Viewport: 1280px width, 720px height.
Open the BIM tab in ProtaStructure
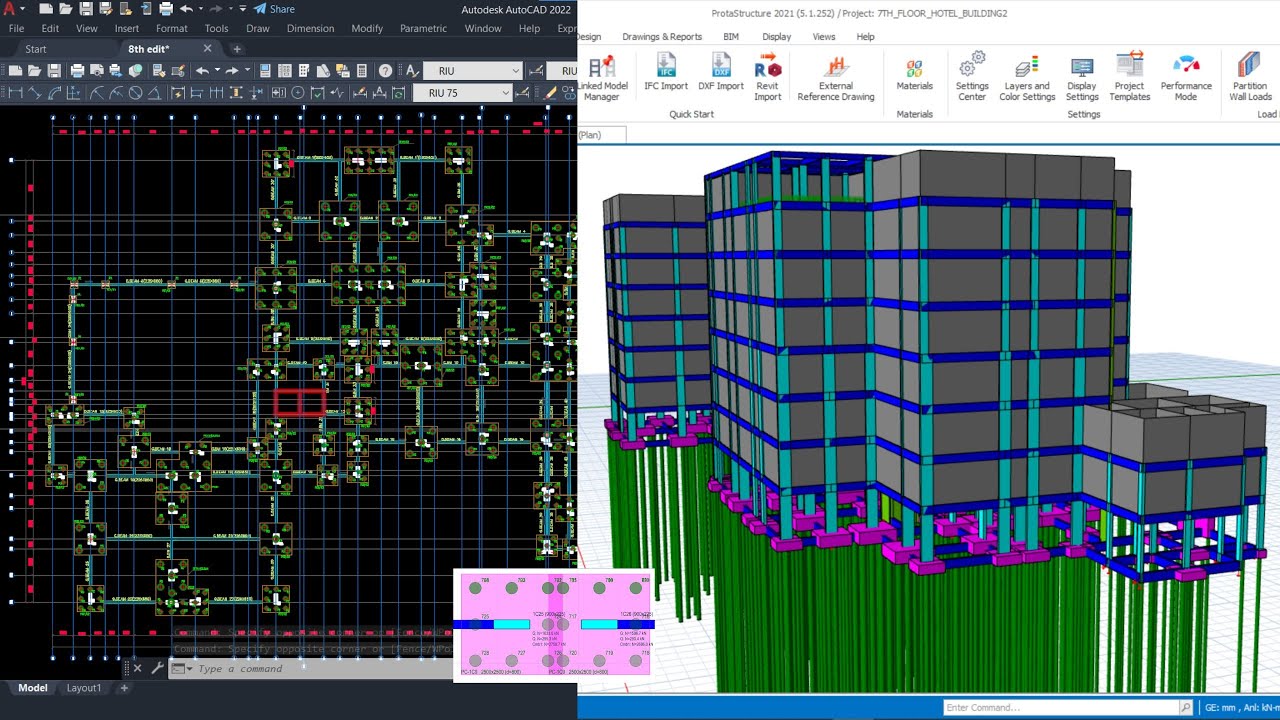pos(731,37)
